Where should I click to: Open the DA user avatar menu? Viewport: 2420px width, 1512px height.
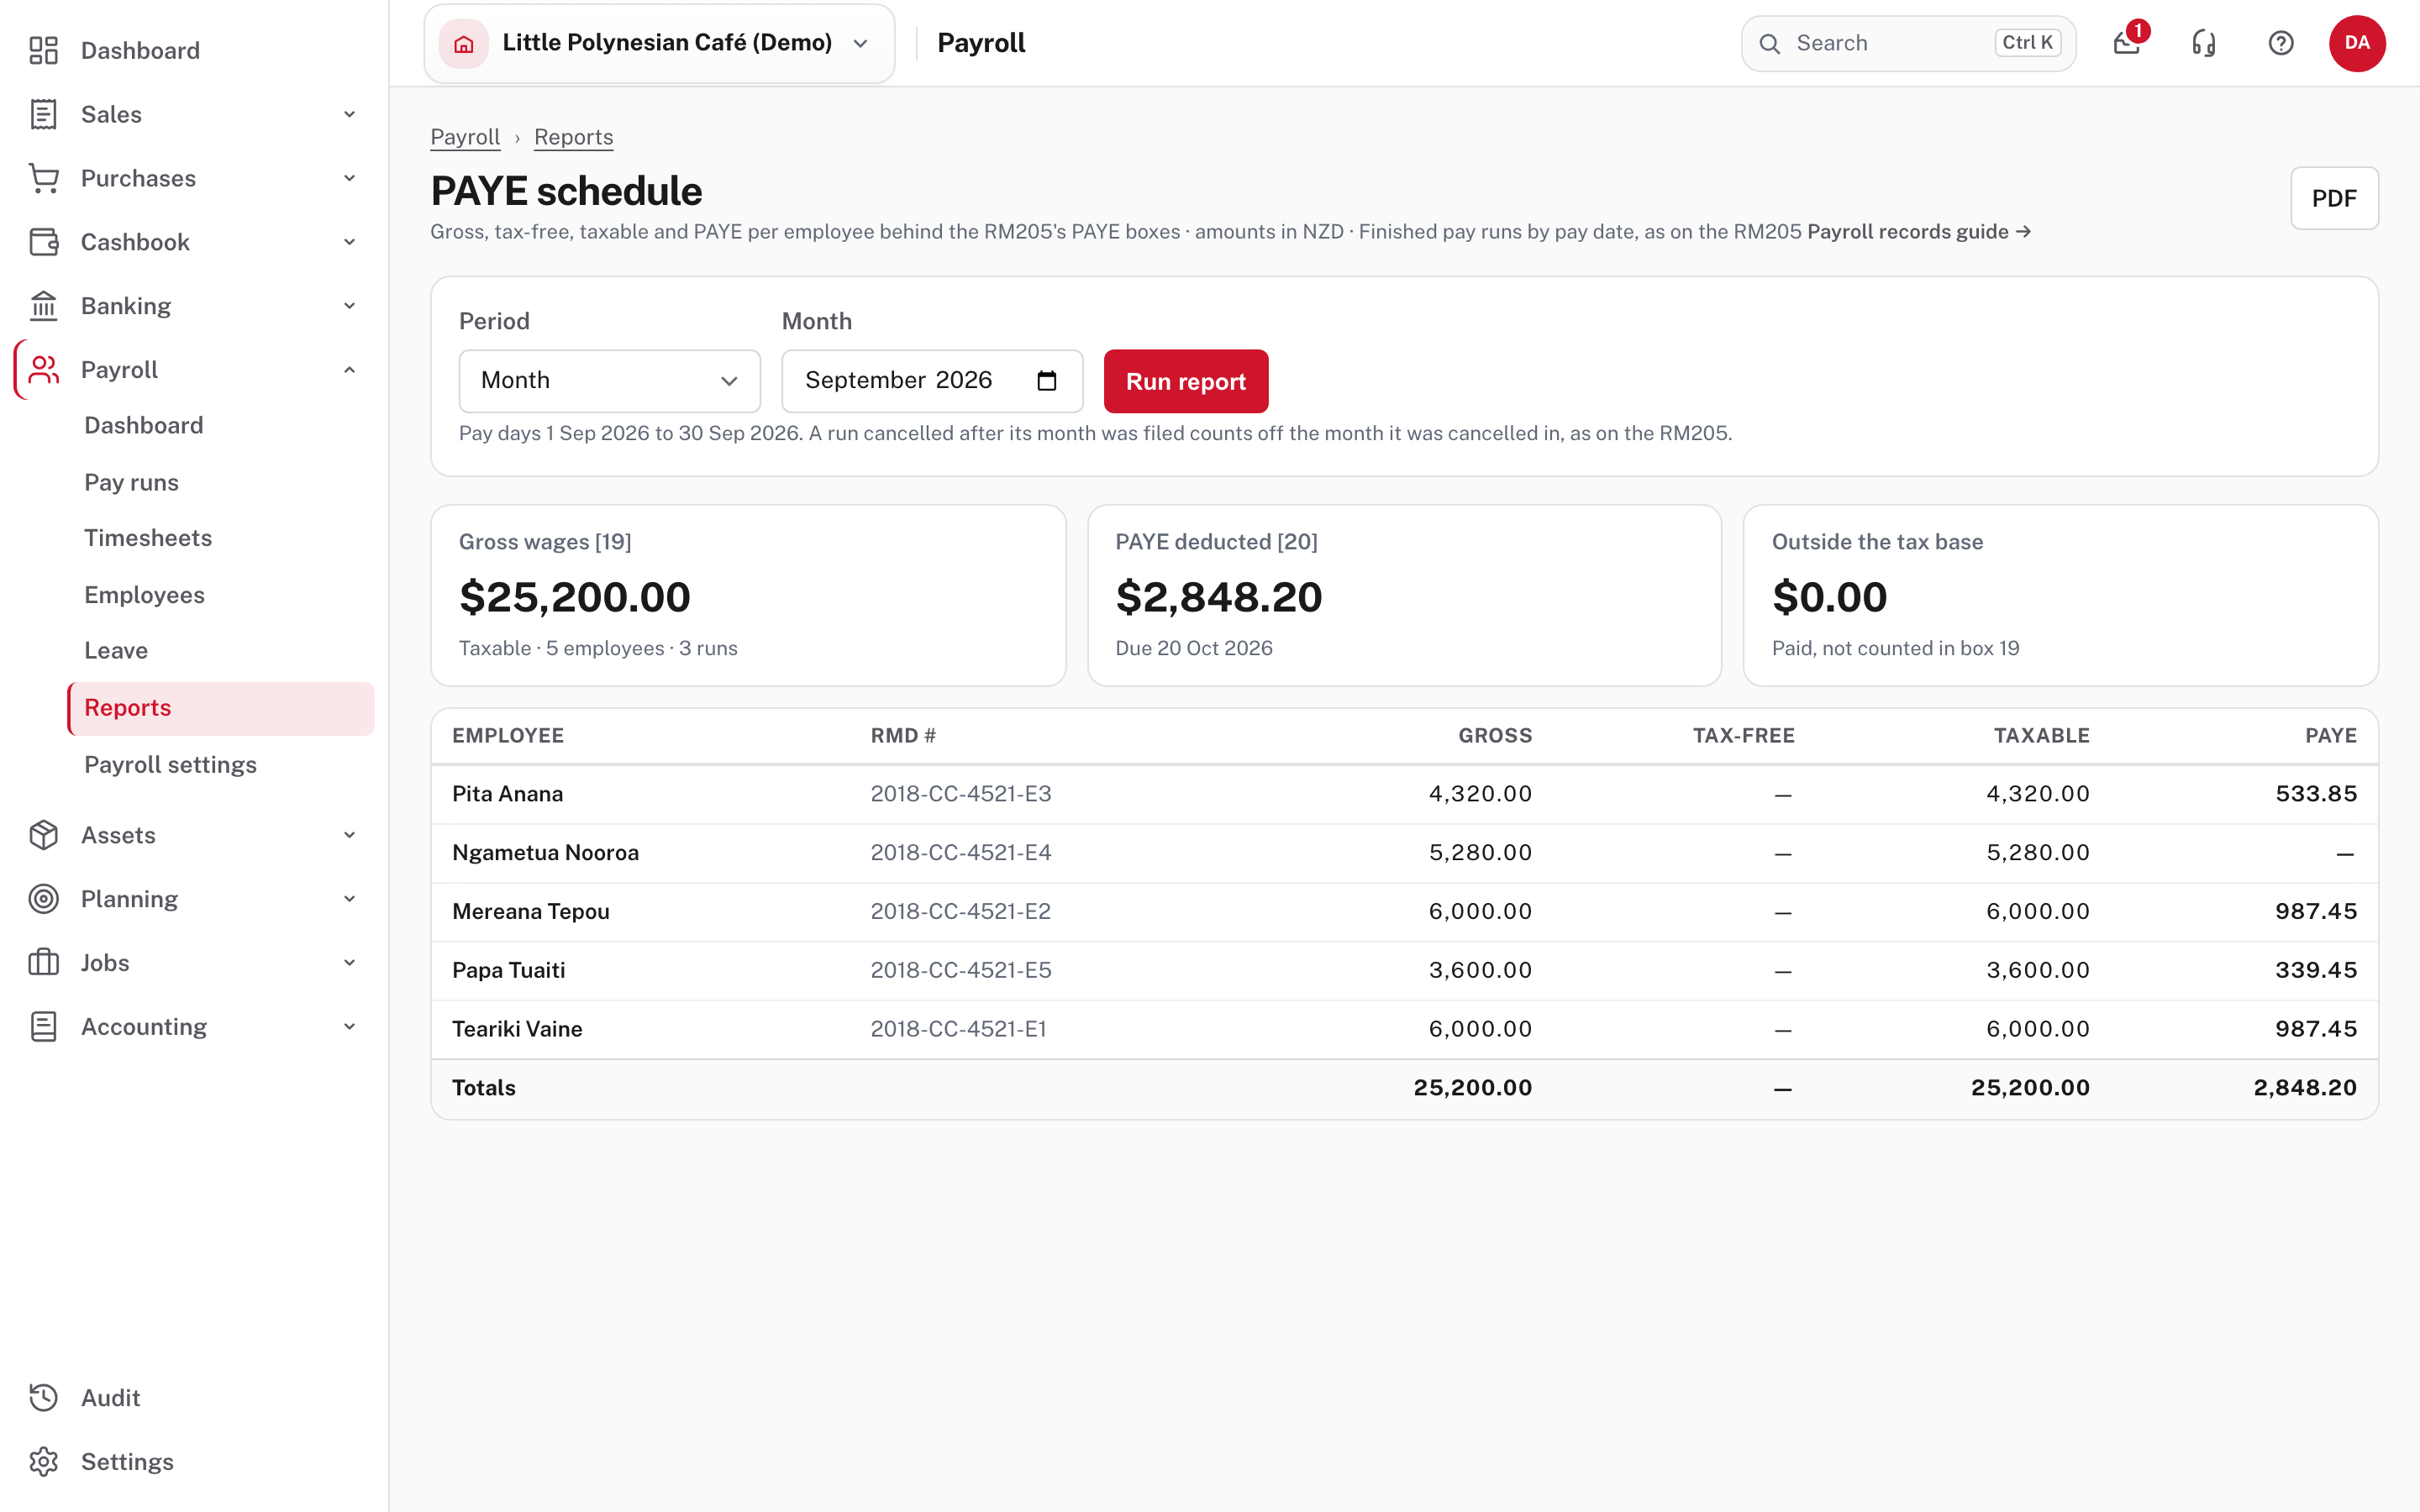coord(2357,43)
